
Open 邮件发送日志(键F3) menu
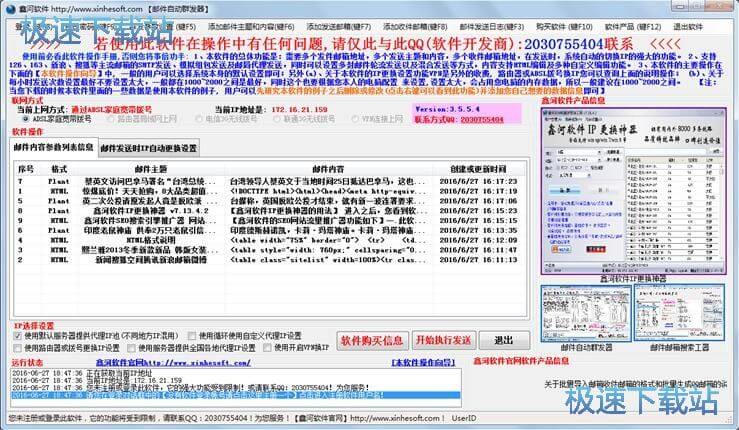pyautogui.click(x=492, y=27)
